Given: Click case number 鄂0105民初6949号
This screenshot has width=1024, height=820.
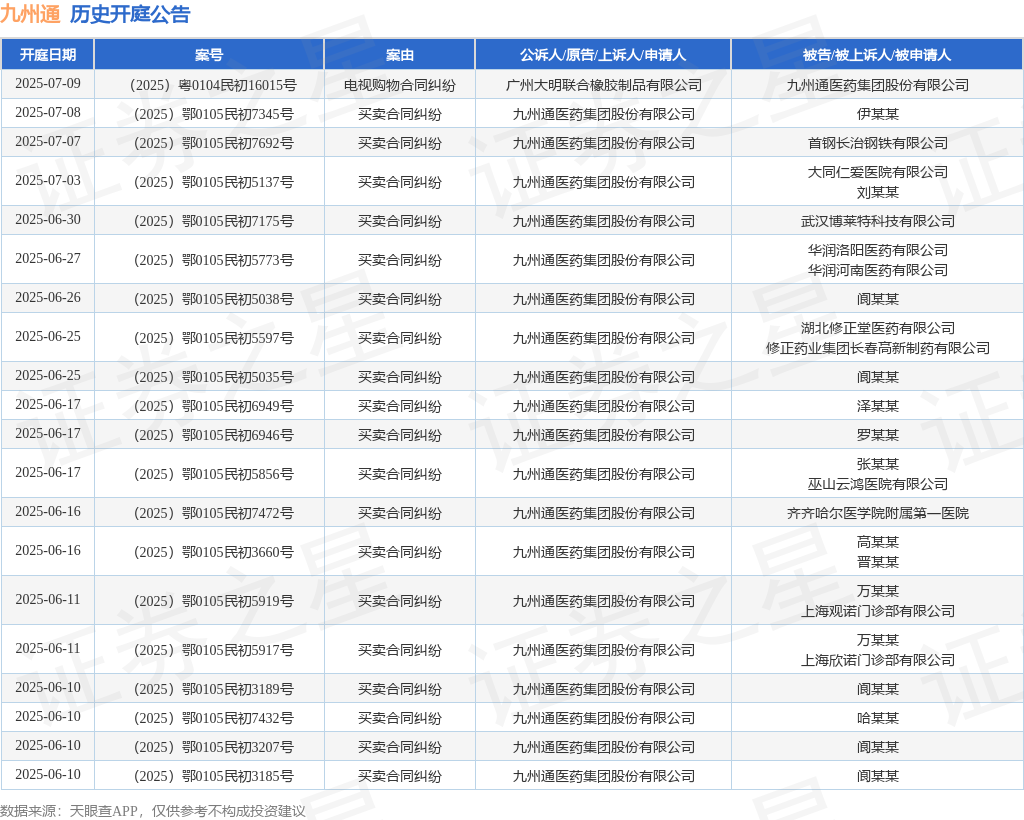Looking at the screenshot, I should pos(213,406).
